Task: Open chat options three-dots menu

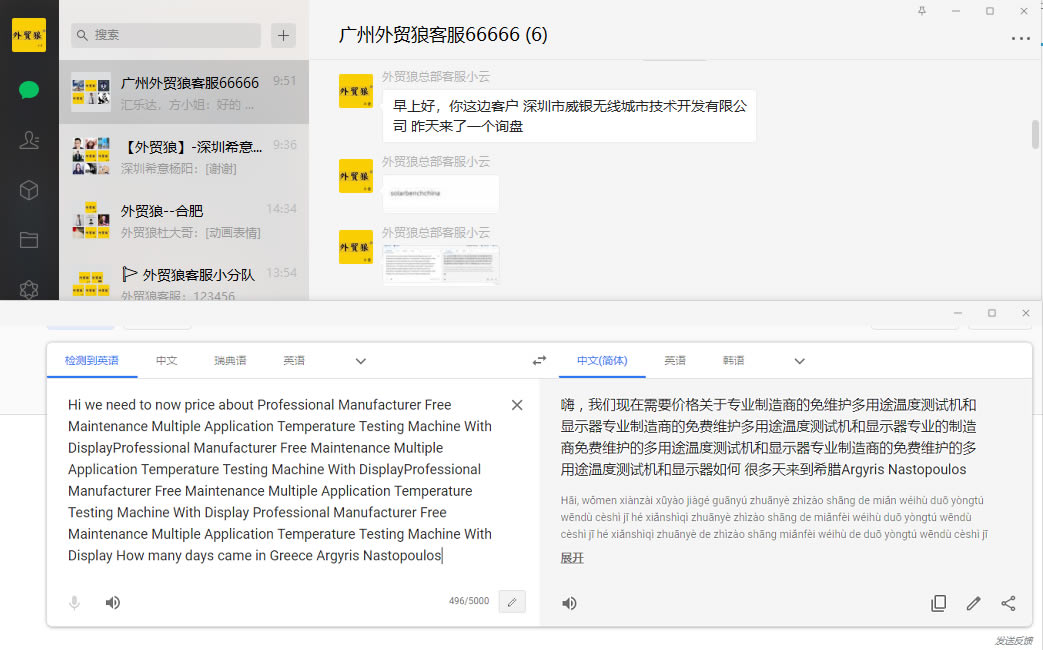Action: pyautogui.click(x=1020, y=39)
